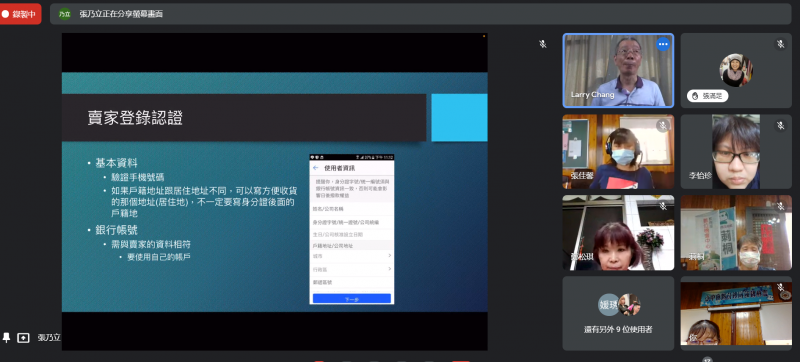Select your own video tile labeled 你
Screen dimensions: 800x362
(x=736, y=314)
